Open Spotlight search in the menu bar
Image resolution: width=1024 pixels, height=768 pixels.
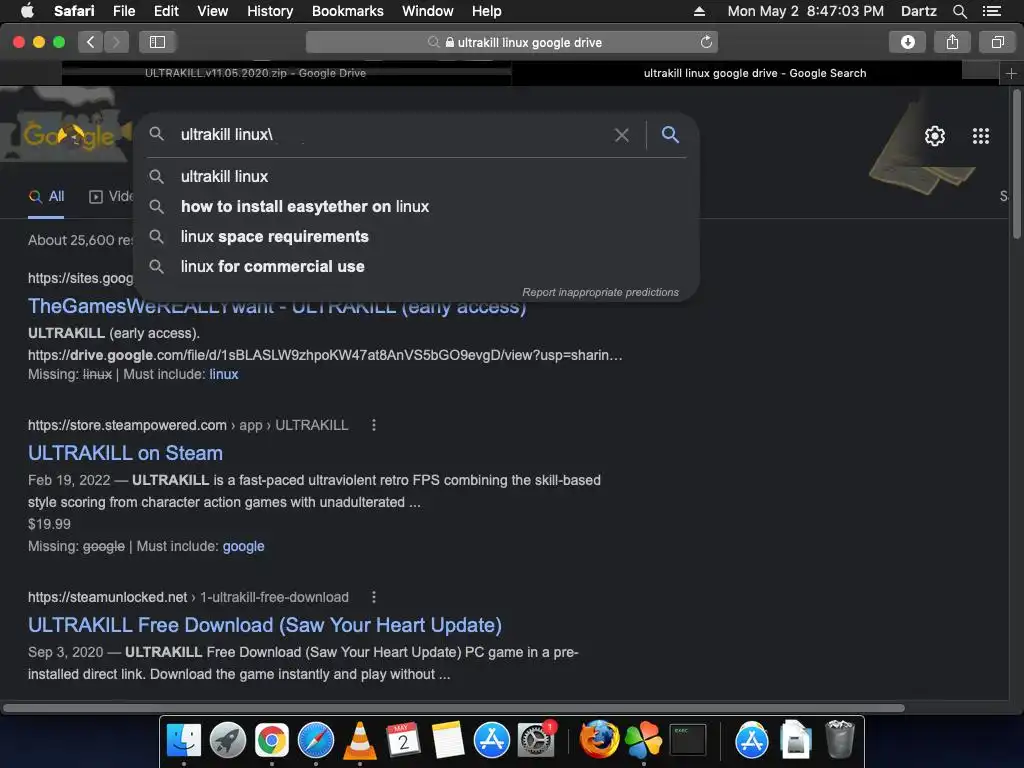pyautogui.click(x=959, y=11)
